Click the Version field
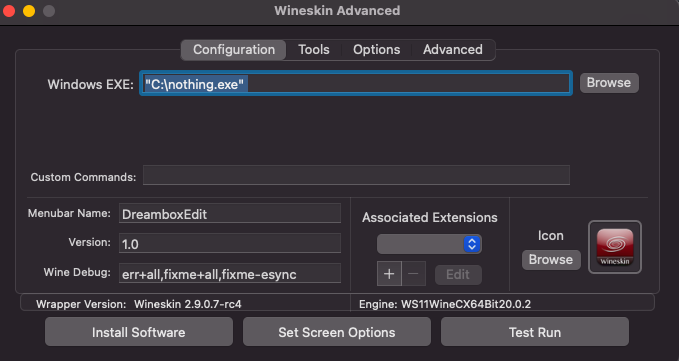This screenshot has height=361, width=679. coord(230,243)
